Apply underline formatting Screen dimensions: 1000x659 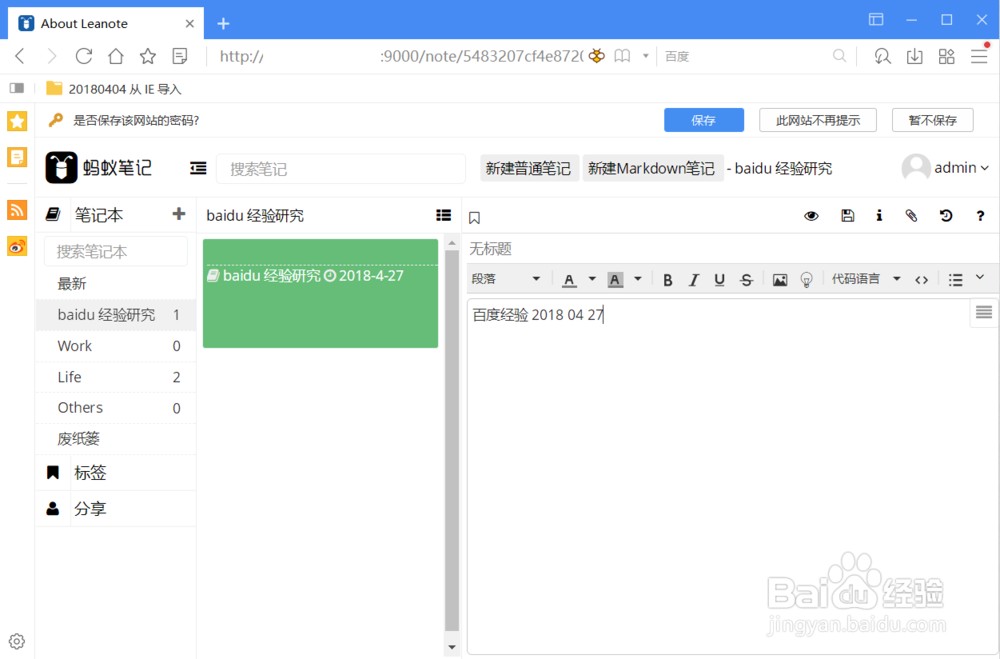719,279
